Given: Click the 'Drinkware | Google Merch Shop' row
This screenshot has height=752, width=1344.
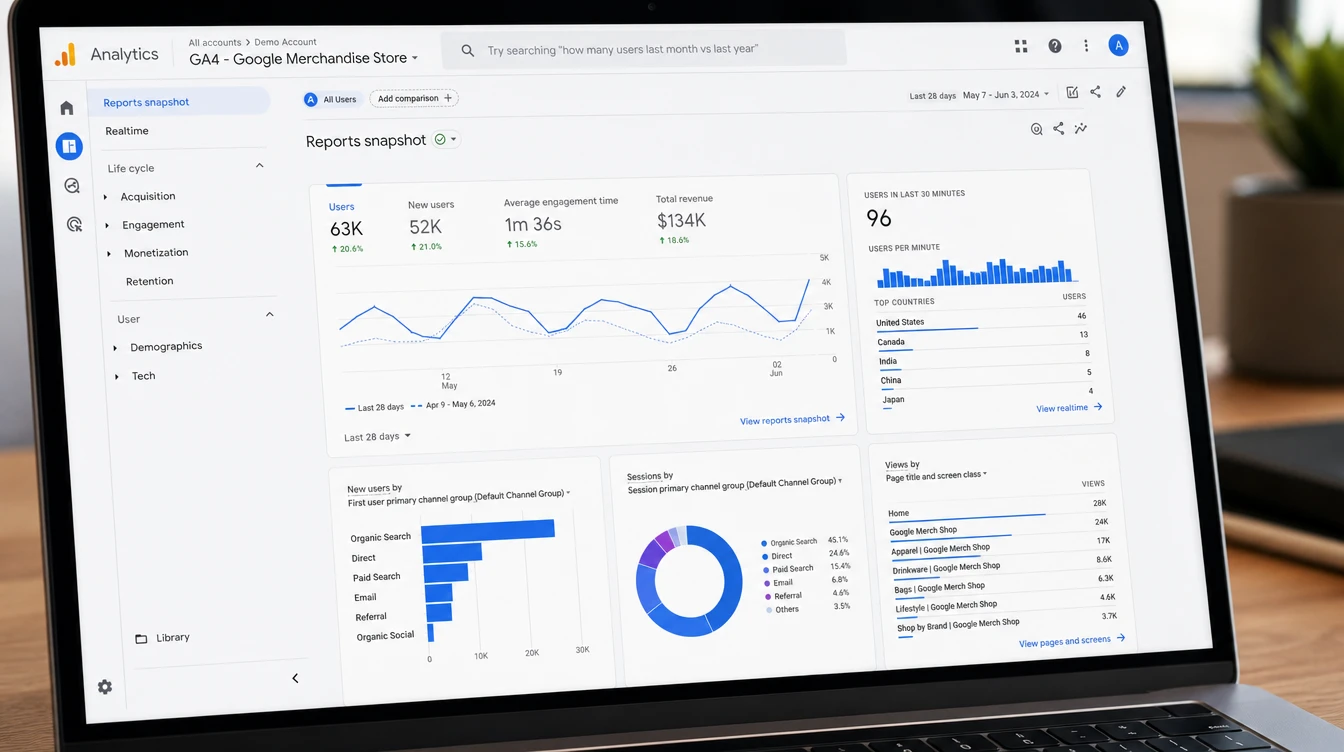Looking at the screenshot, I should point(1003,567).
